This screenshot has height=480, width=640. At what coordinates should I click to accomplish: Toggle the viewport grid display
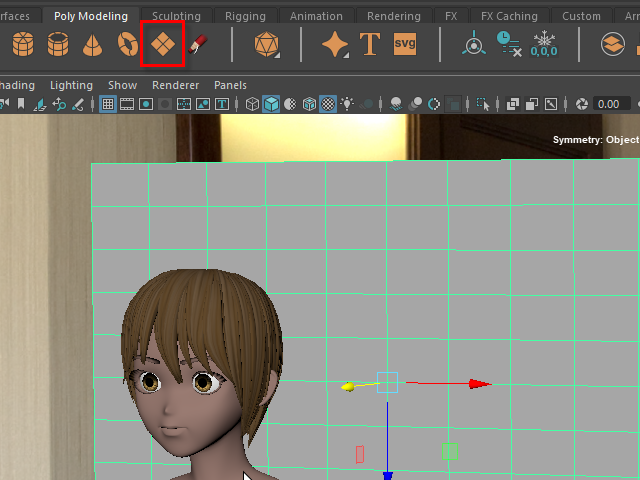point(109,104)
